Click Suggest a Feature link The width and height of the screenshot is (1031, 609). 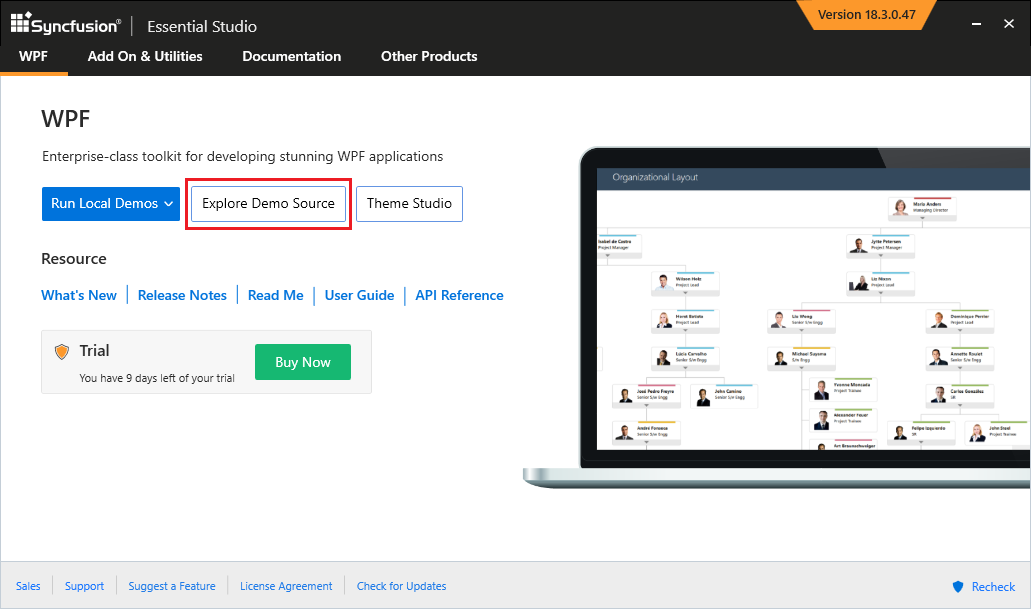172,586
